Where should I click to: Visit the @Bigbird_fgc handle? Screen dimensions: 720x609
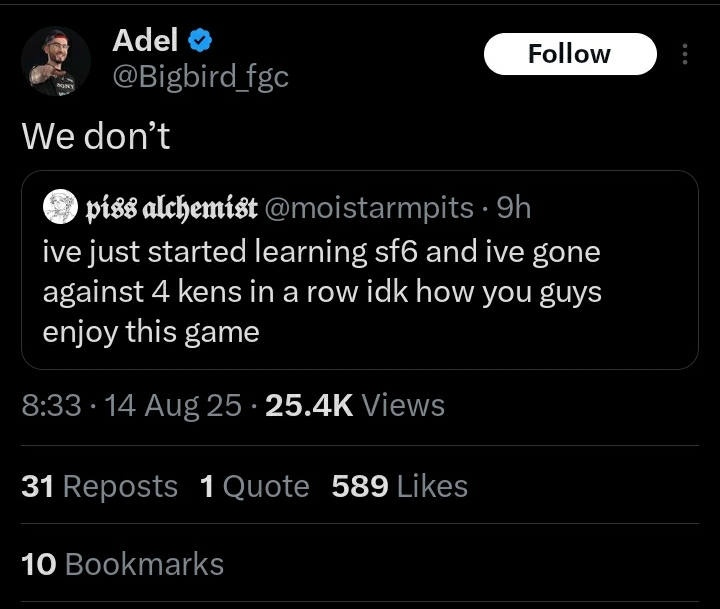[x=200, y=76]
